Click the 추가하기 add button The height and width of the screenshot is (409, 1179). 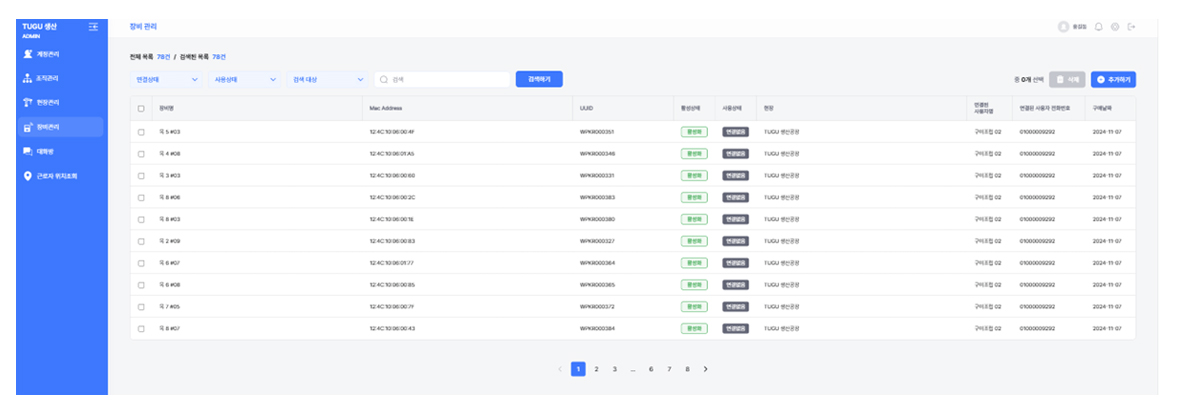(1113, 79)
